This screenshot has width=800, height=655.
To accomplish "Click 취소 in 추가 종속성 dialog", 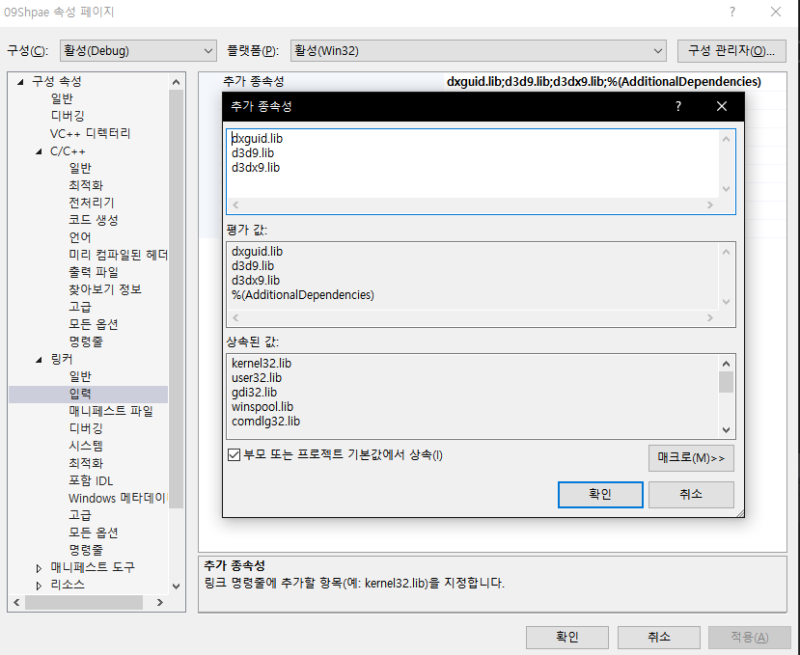I will click(x=691, y=494).
